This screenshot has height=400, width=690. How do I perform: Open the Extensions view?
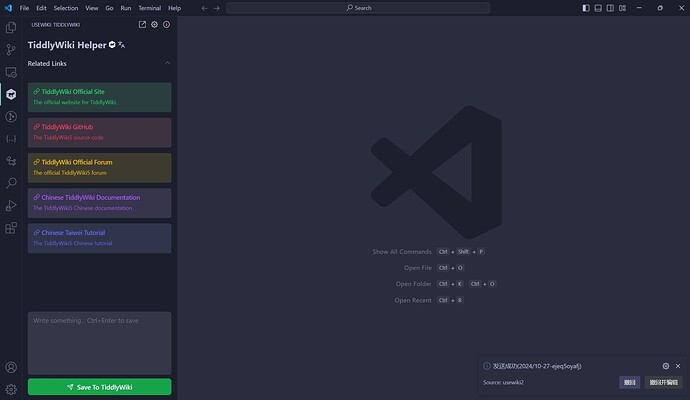point(11,228)
